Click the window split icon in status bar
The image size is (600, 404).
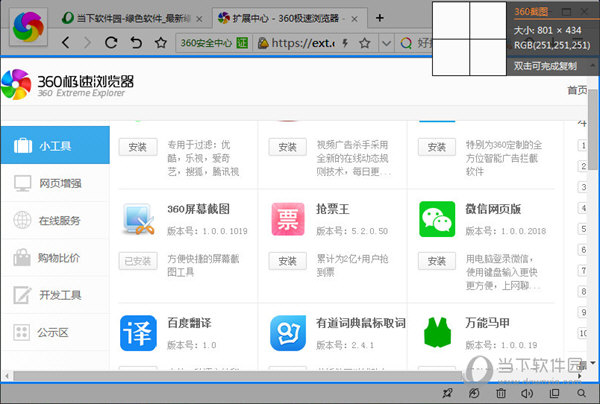(x=554, y=393)
